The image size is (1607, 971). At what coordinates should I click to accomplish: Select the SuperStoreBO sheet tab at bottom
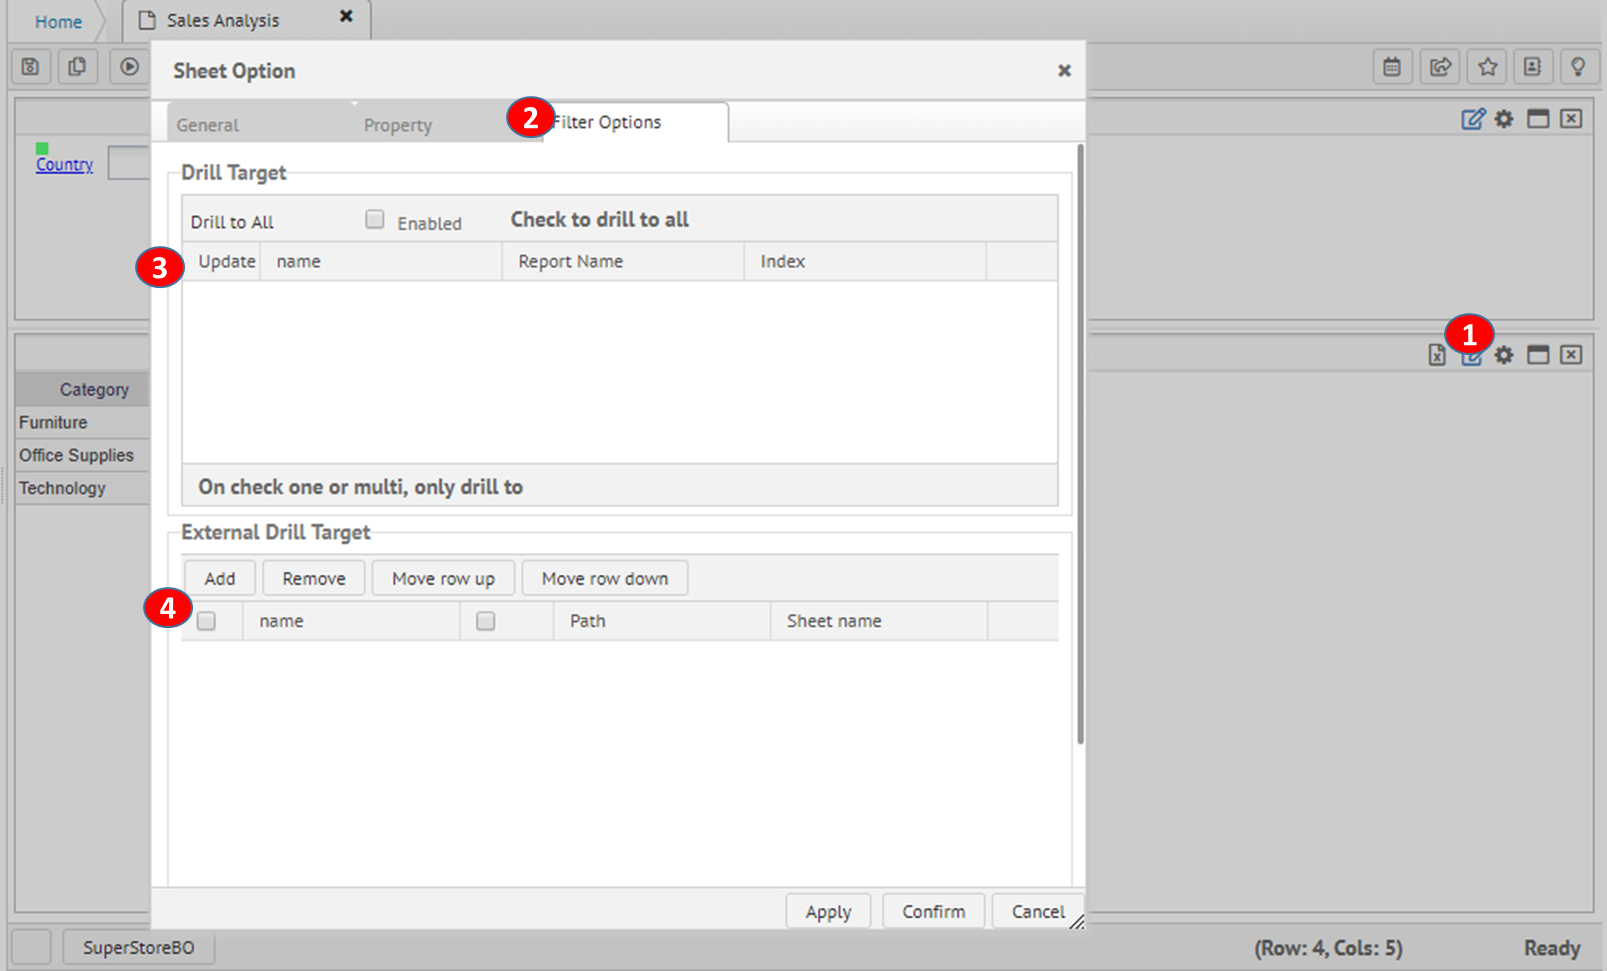(138, 947)
